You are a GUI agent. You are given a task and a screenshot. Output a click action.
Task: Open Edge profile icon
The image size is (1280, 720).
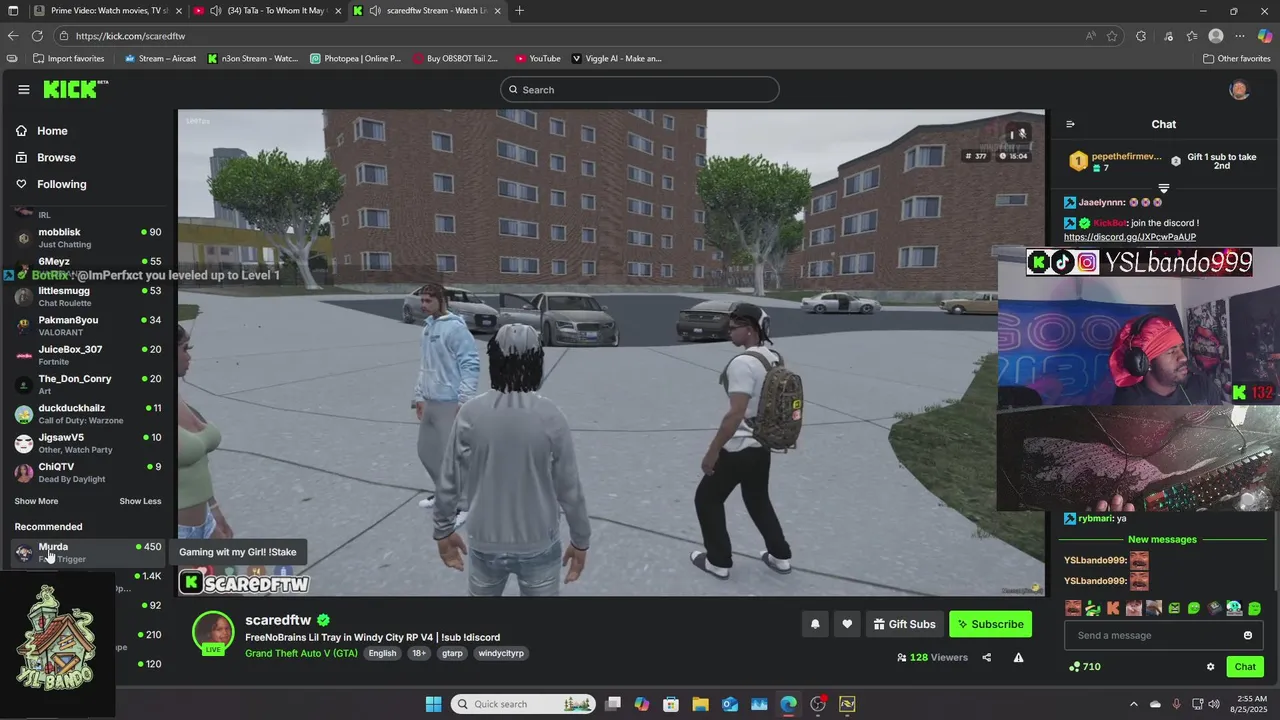(x=1216, y=36)
